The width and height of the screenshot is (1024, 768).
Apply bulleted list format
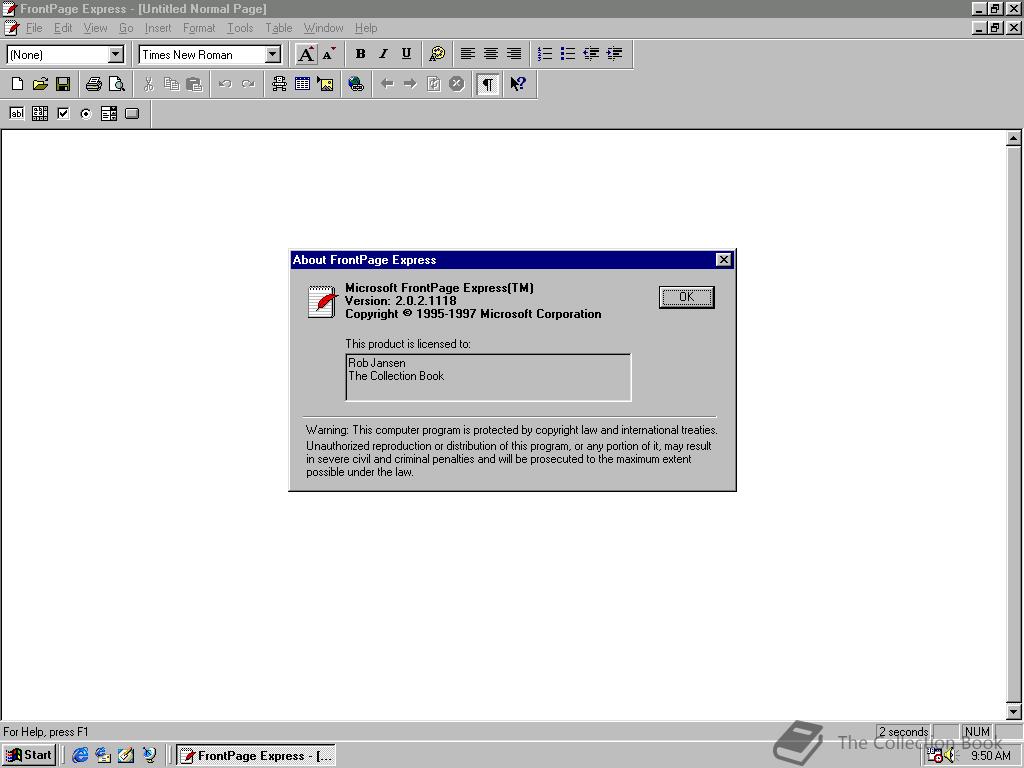click(568, 54)
